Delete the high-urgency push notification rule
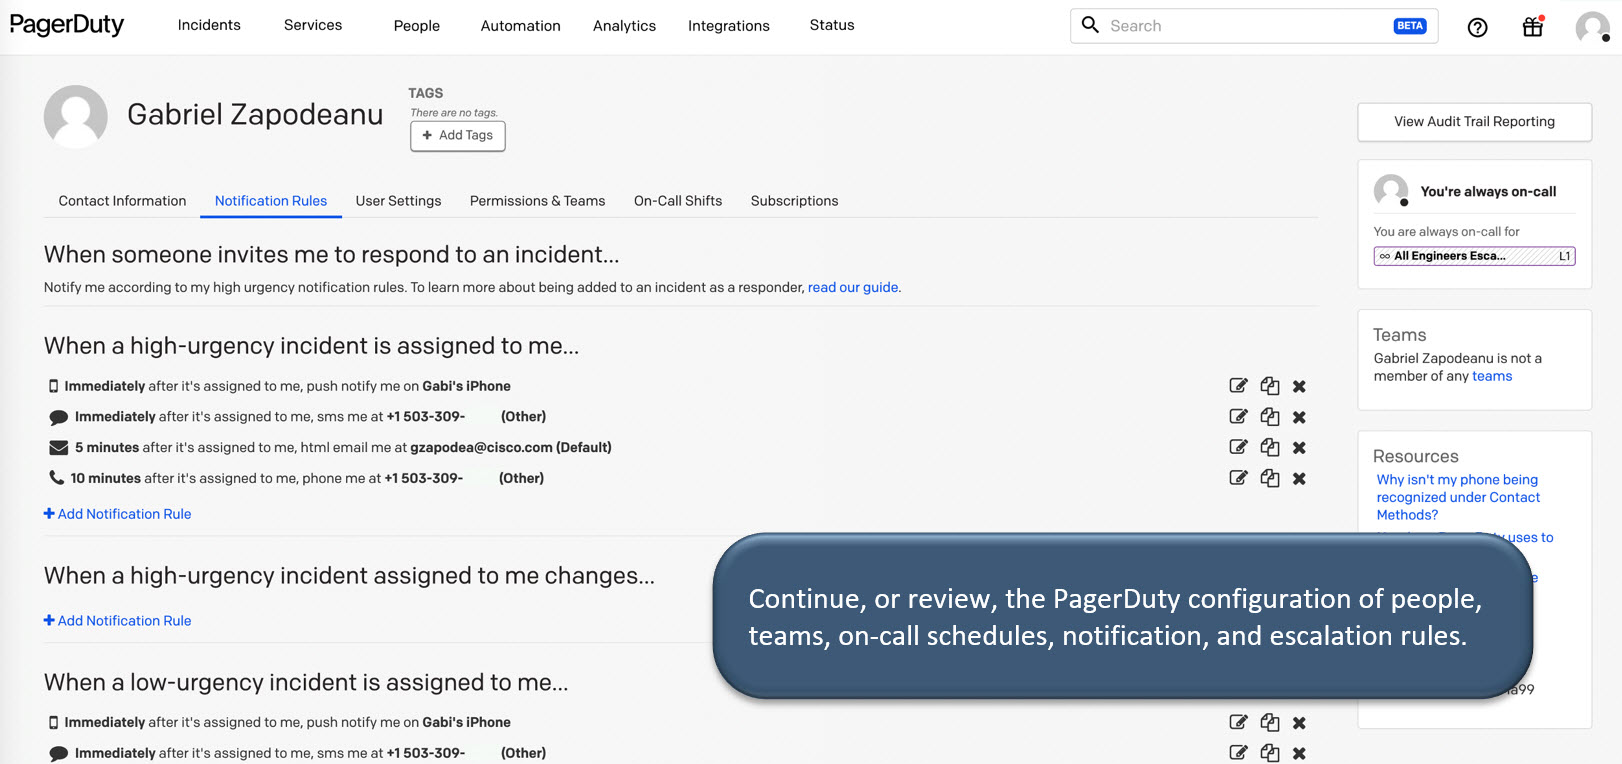Image resolution: width=1622 pixels, height=764 pixels. coord(1299,386)
